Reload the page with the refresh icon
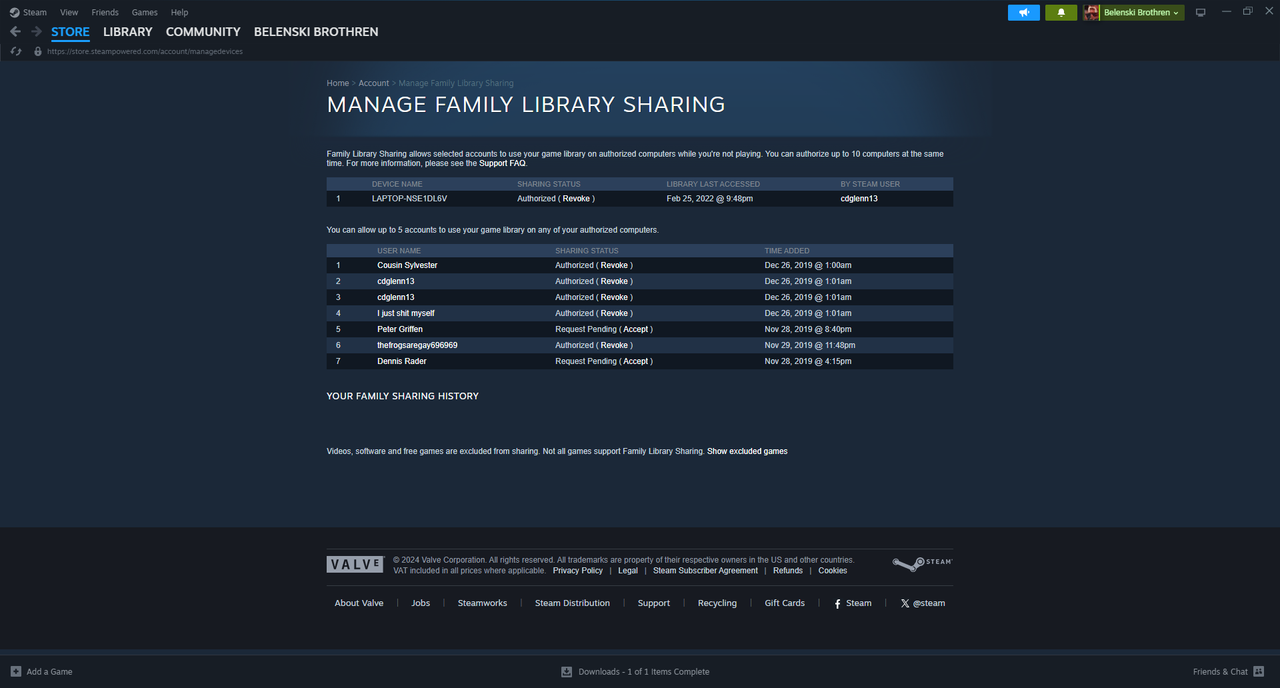The image size is (1280, 688). 16,51
